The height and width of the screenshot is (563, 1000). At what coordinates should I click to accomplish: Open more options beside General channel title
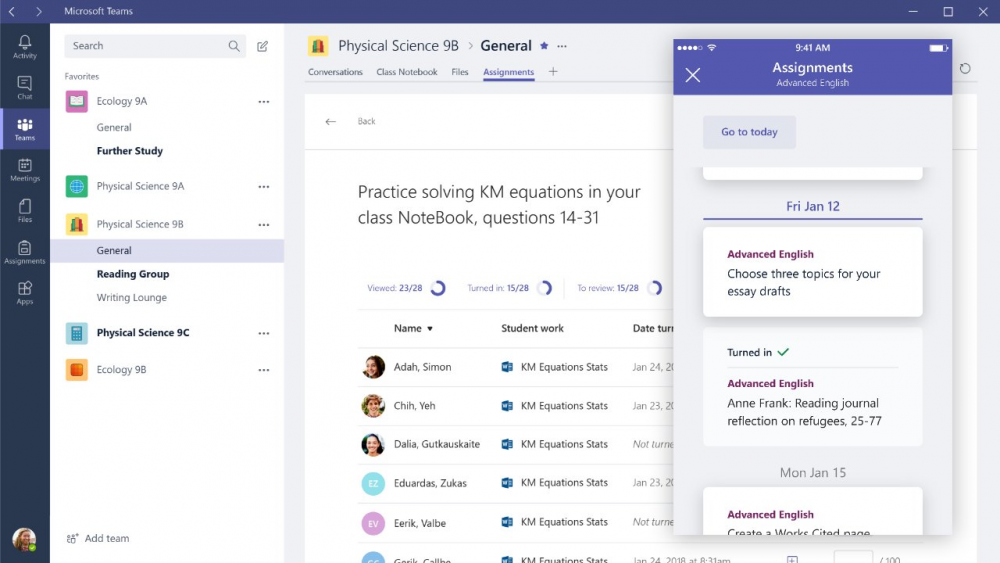(562, 46)
